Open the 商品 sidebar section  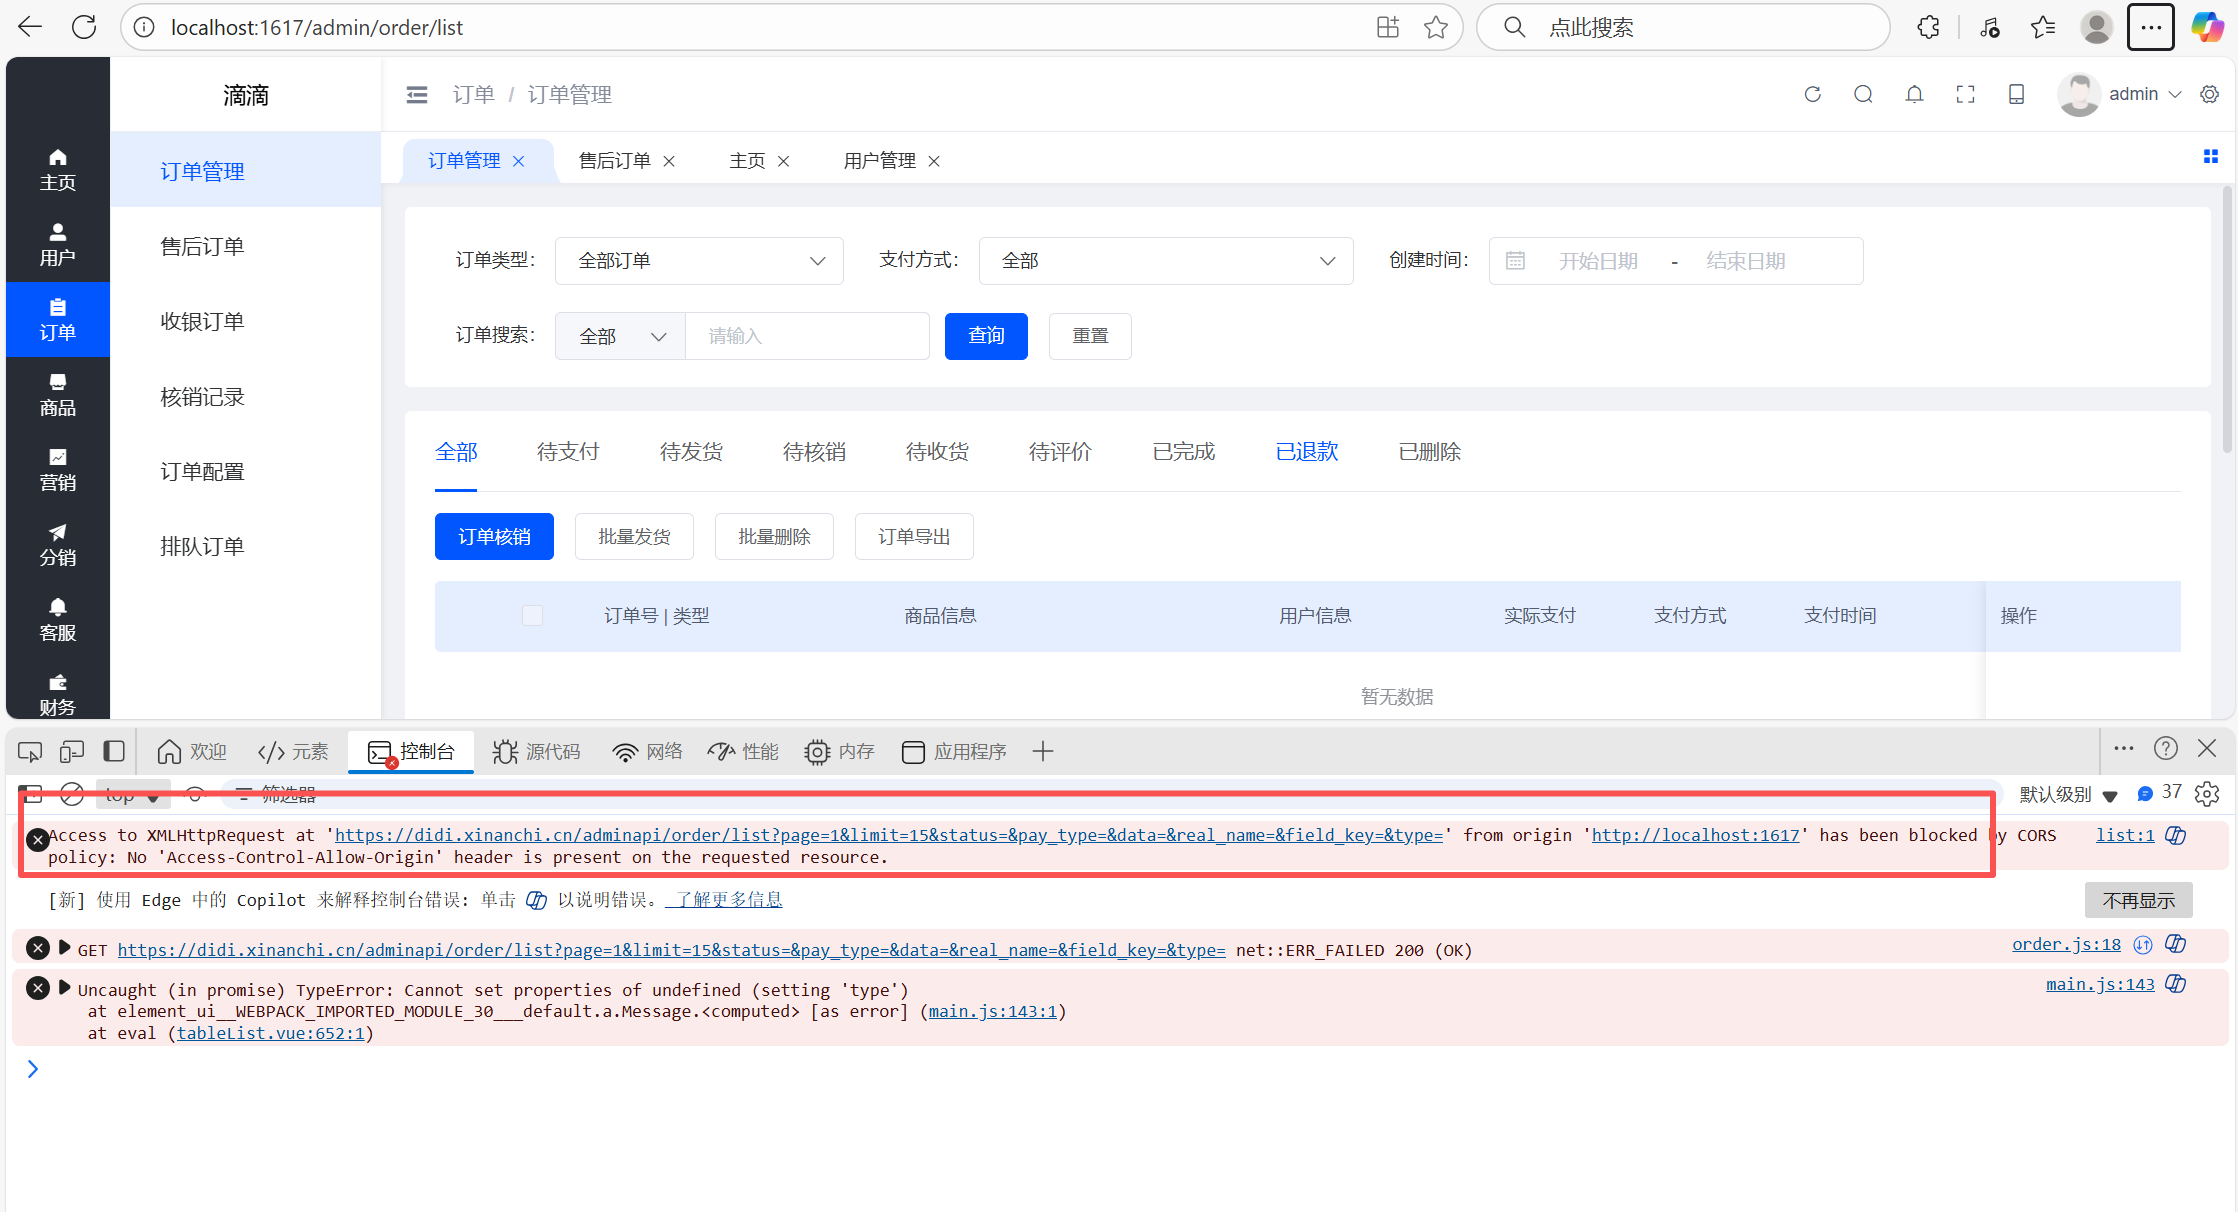pyautogui.click(x=58, y=395)
